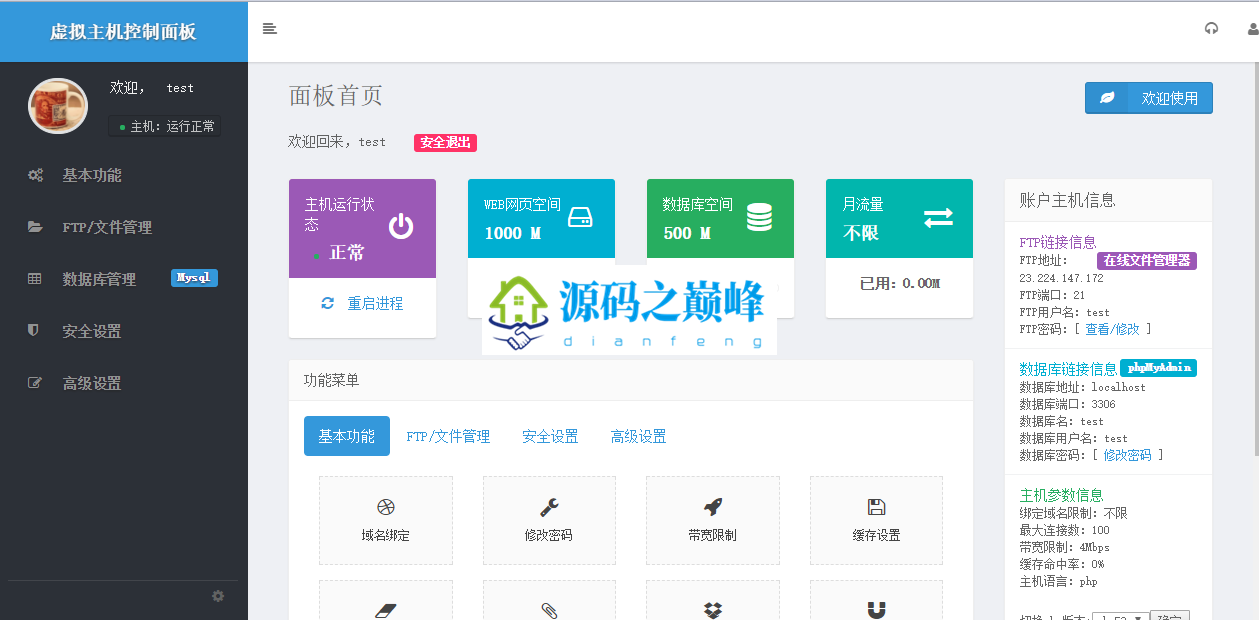1259x620 pixels.
Task: Switch to the 高级设置 tab
Action: tap(638, 436)
